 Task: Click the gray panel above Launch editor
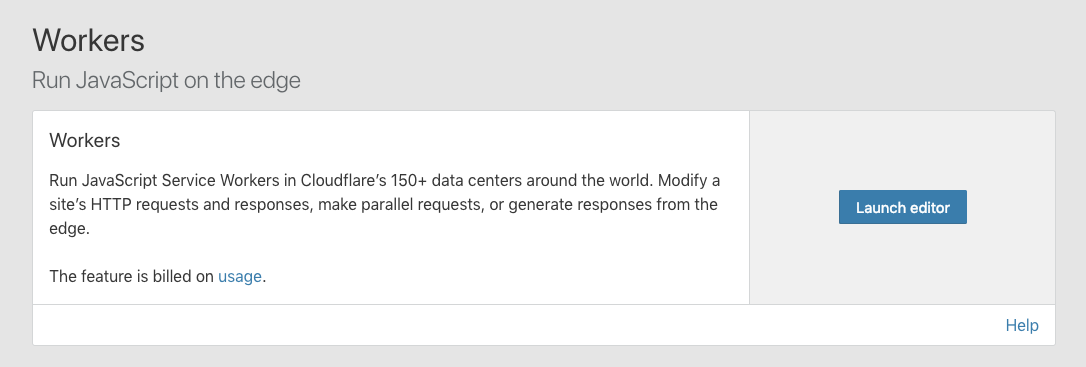902,150
